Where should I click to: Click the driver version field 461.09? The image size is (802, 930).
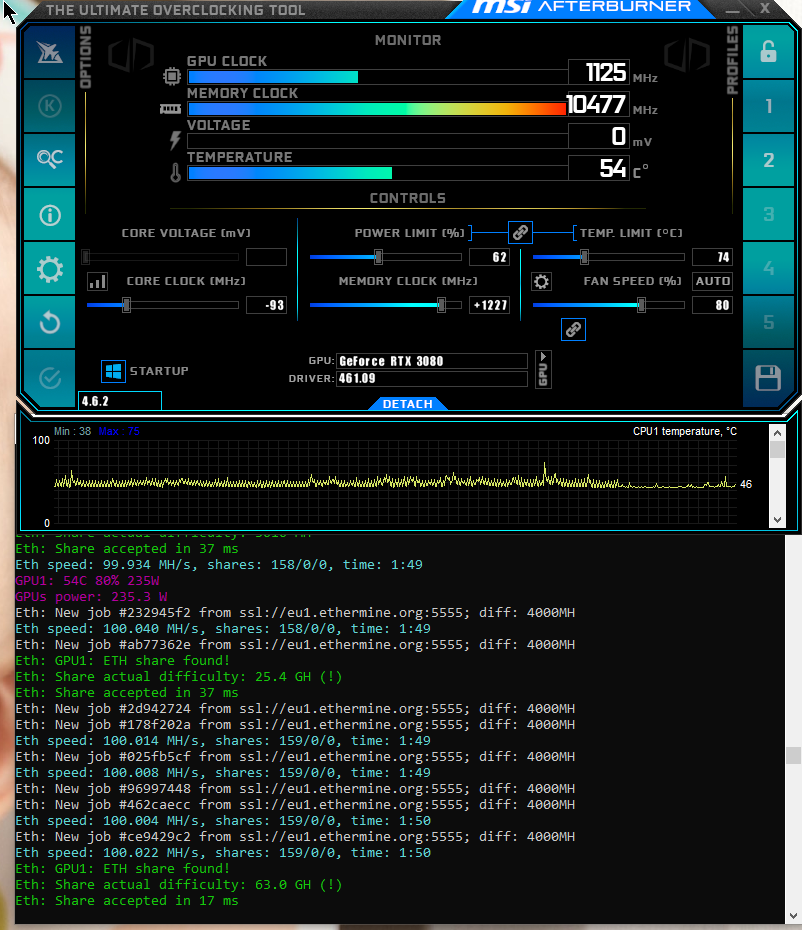coord(432,378)
